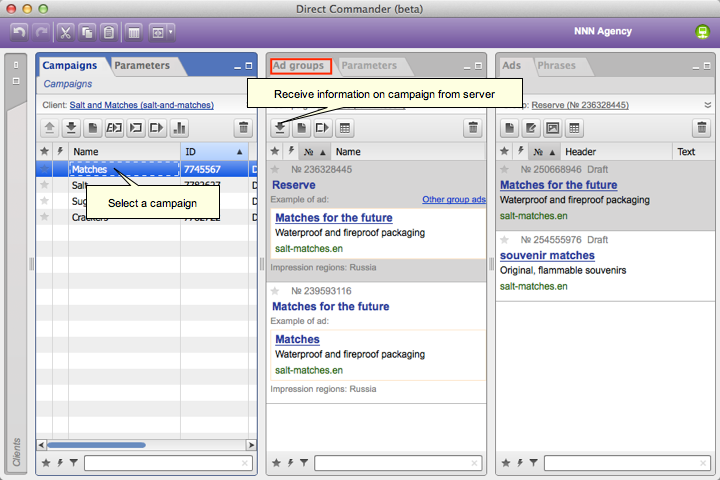Screen dimensions: 720x480
Task: Click the export-to-file icon in the Campaigns toolbar
Action: [157, 128]
